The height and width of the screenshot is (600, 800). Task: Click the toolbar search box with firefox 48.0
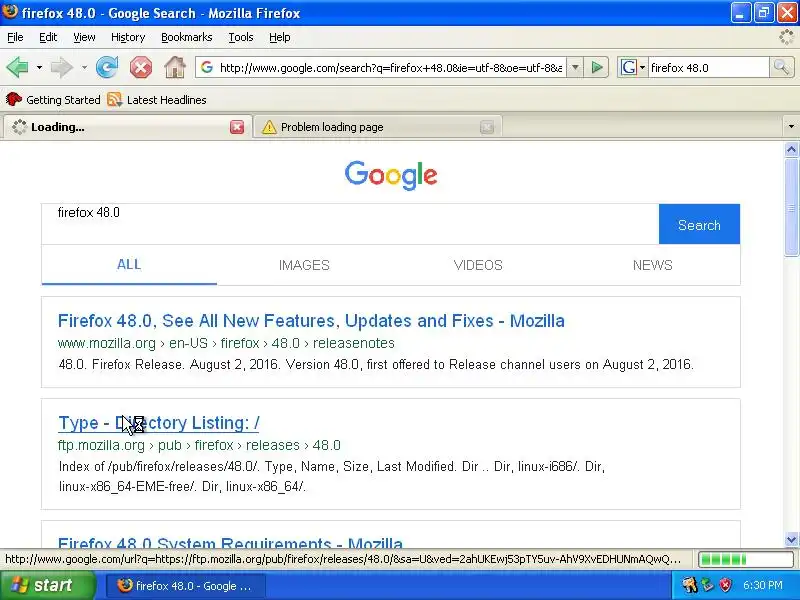708,67
